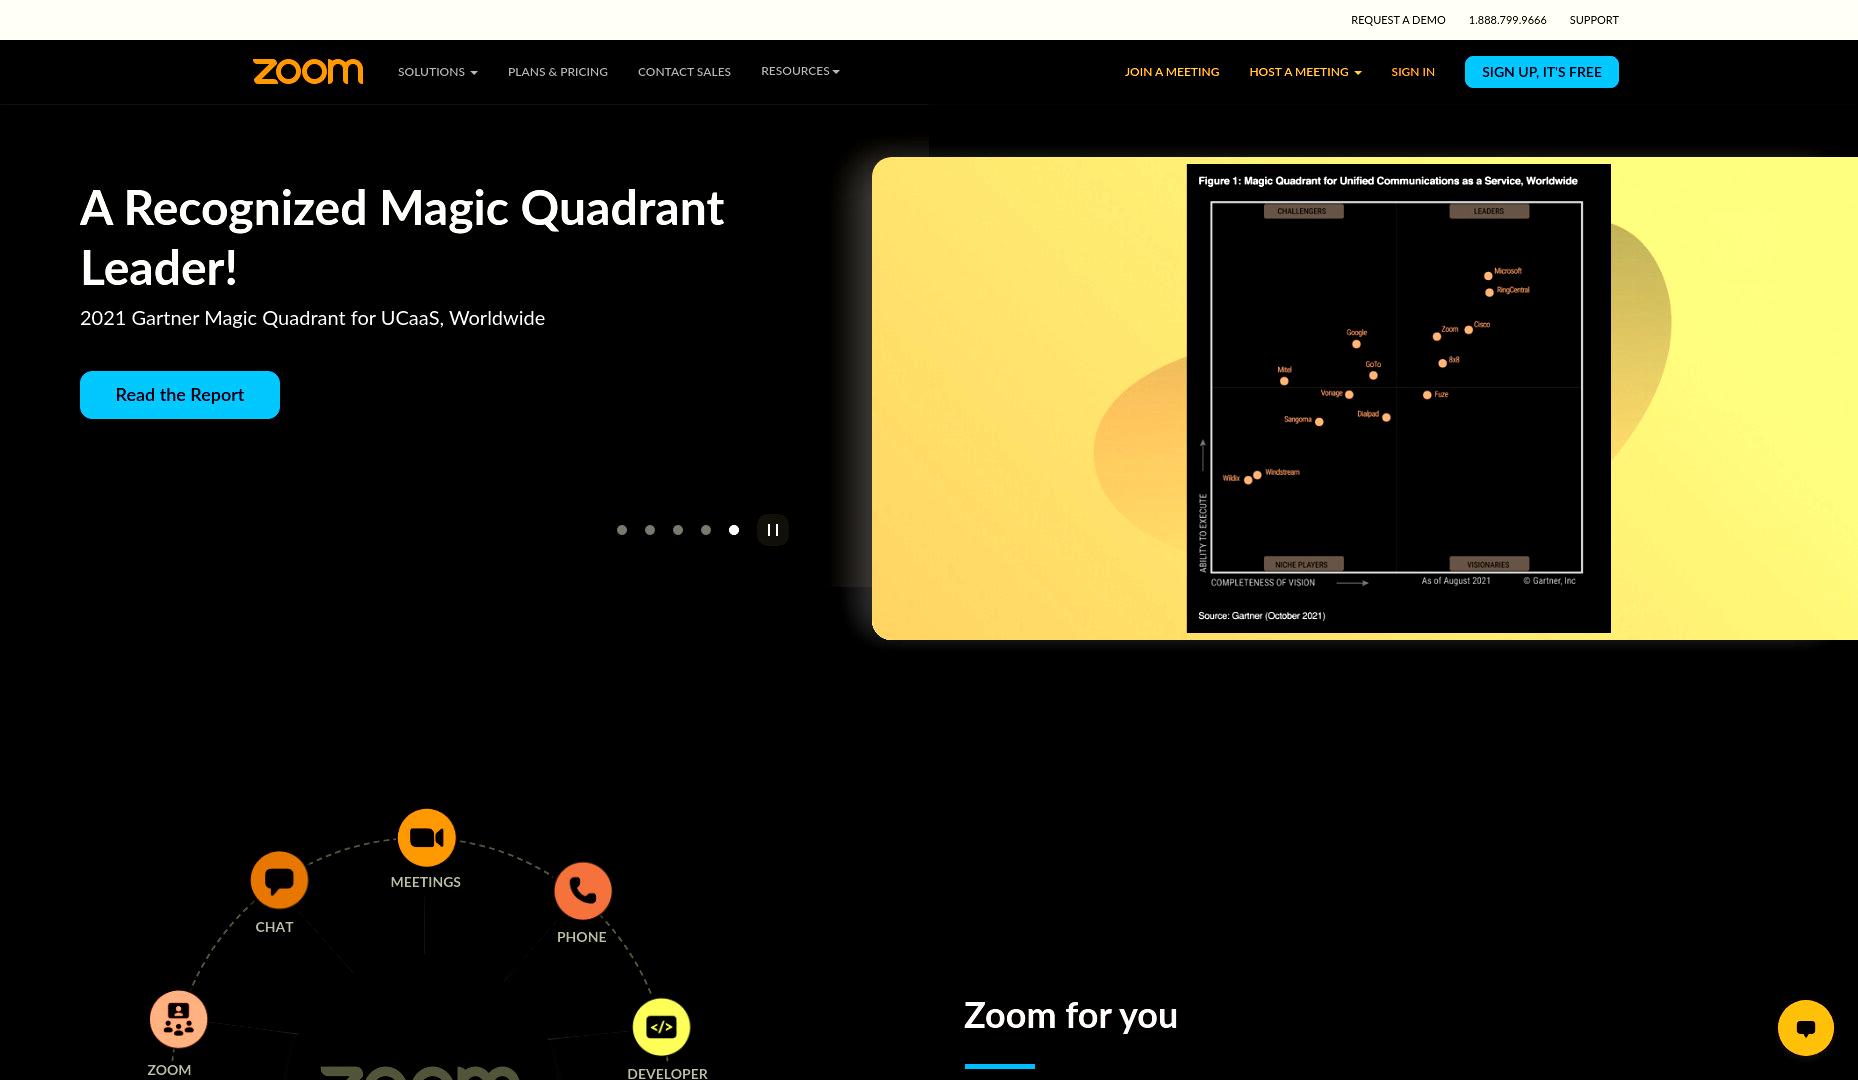1858x1080 pixels.
Task: Click the Read the Report button
Action: click(180, 395)
